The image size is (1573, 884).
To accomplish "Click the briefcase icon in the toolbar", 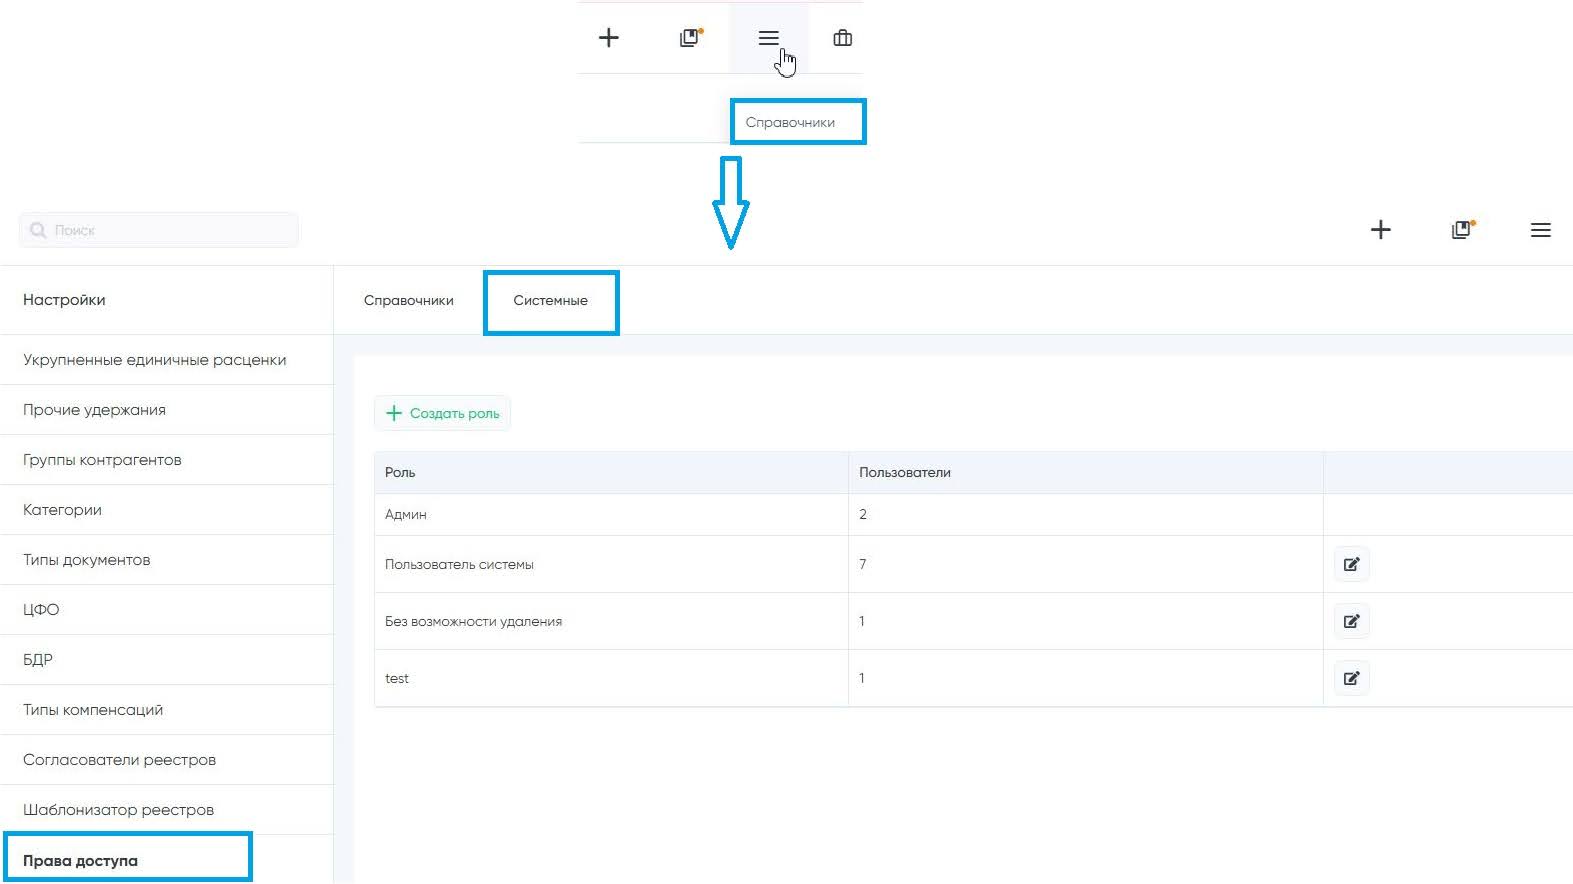I will click(842, 38).
